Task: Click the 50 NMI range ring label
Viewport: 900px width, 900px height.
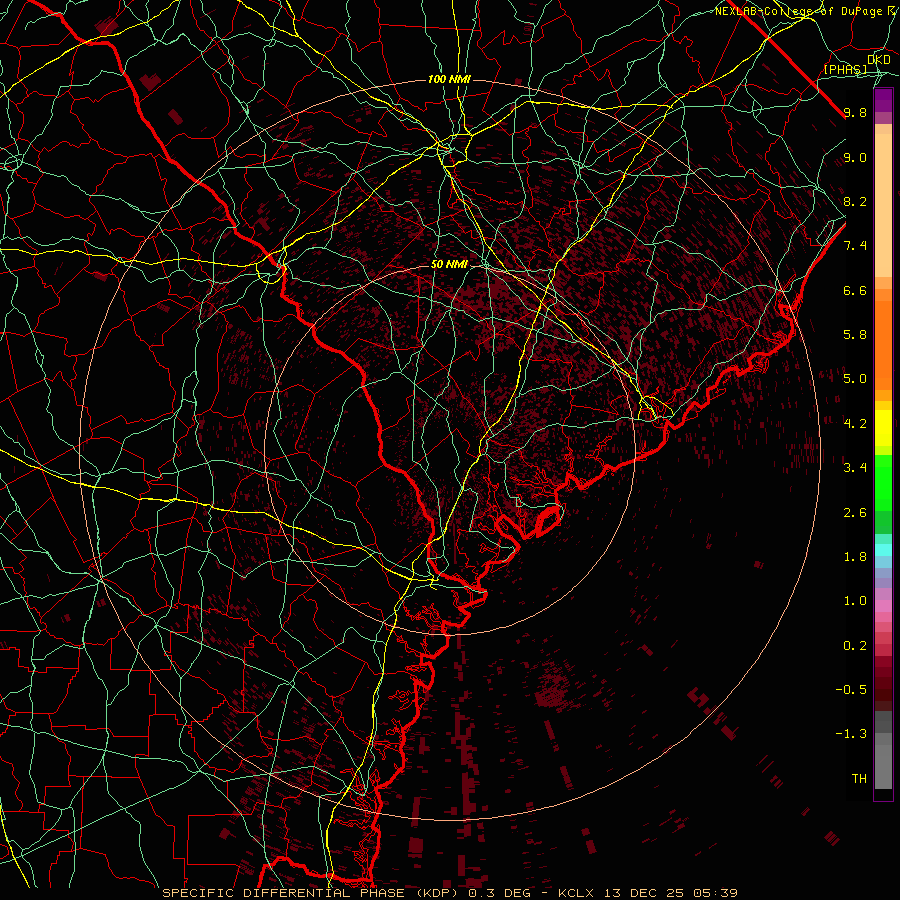Action: 449,265
